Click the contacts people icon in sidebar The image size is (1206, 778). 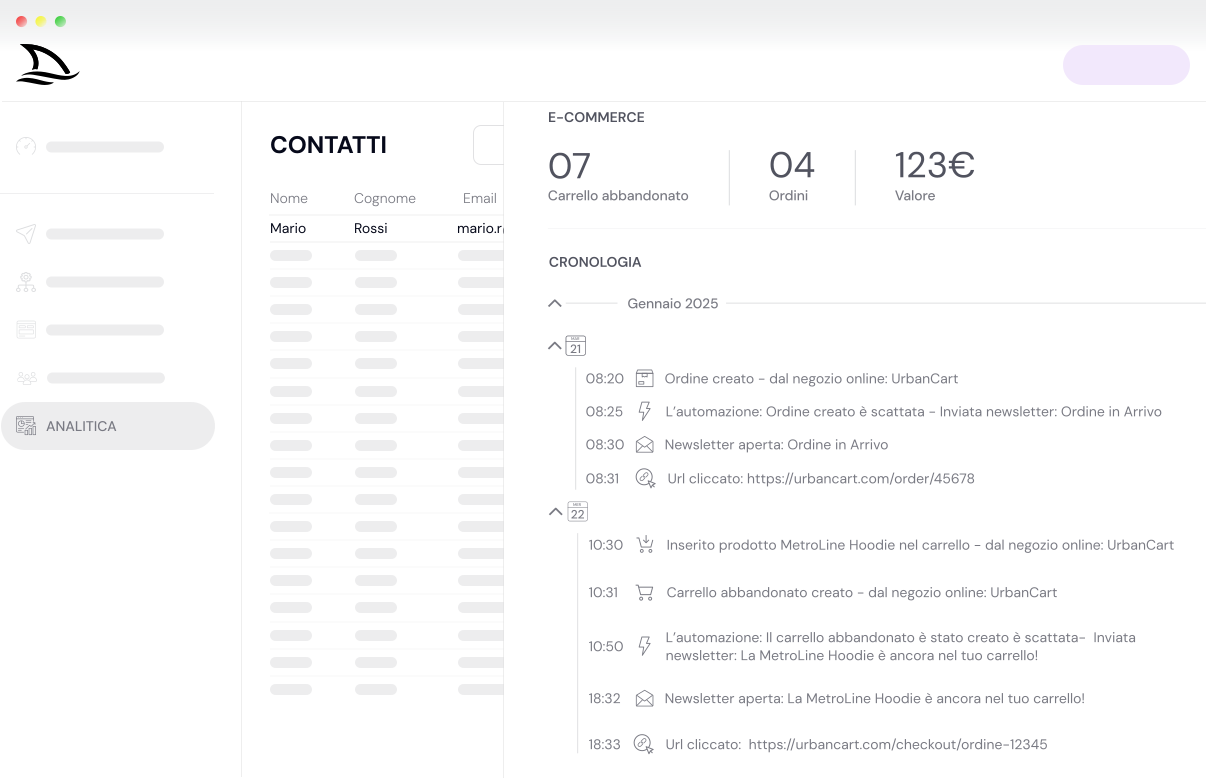(26, 378)
